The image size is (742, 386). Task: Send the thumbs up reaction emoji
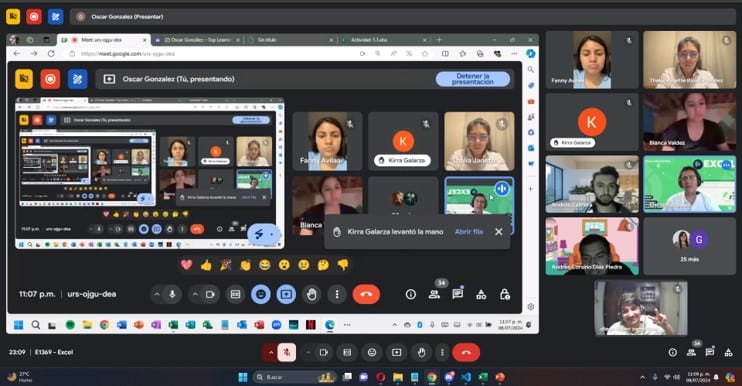(206, 265)
